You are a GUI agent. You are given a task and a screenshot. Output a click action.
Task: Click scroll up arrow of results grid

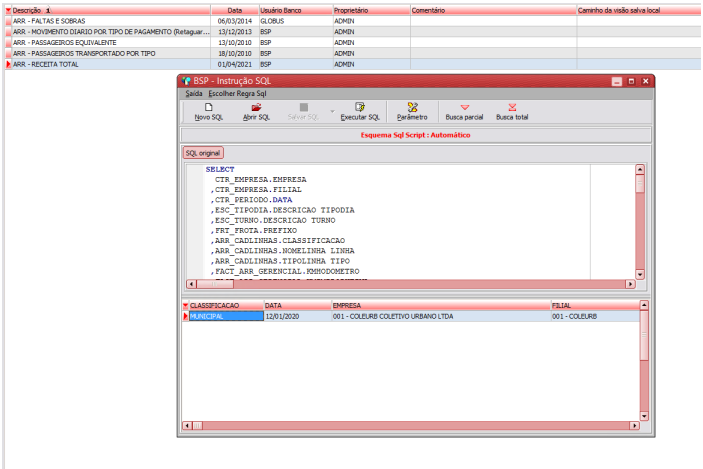click(x=644, y=305)
